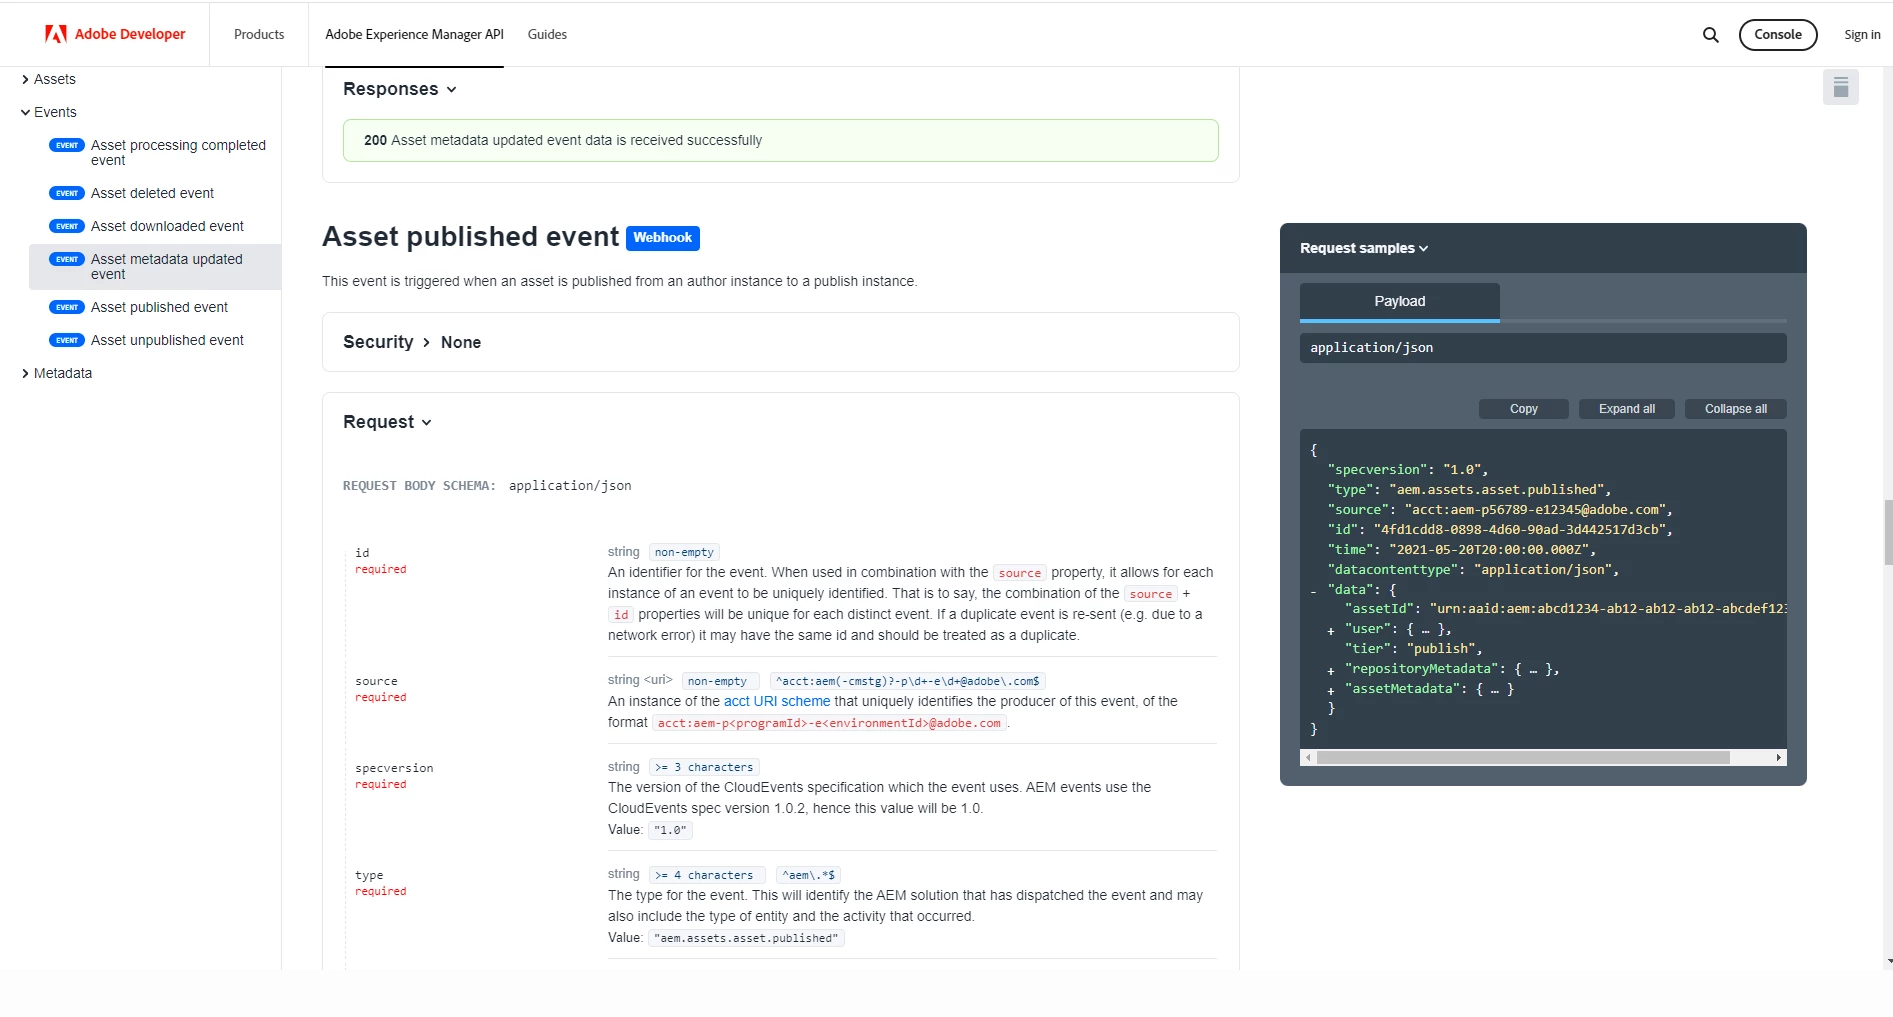Click EVENT badge beside Asset downloaded event
The height and width of the screenshot is (1017, 1893).
(x=67, y=226)
